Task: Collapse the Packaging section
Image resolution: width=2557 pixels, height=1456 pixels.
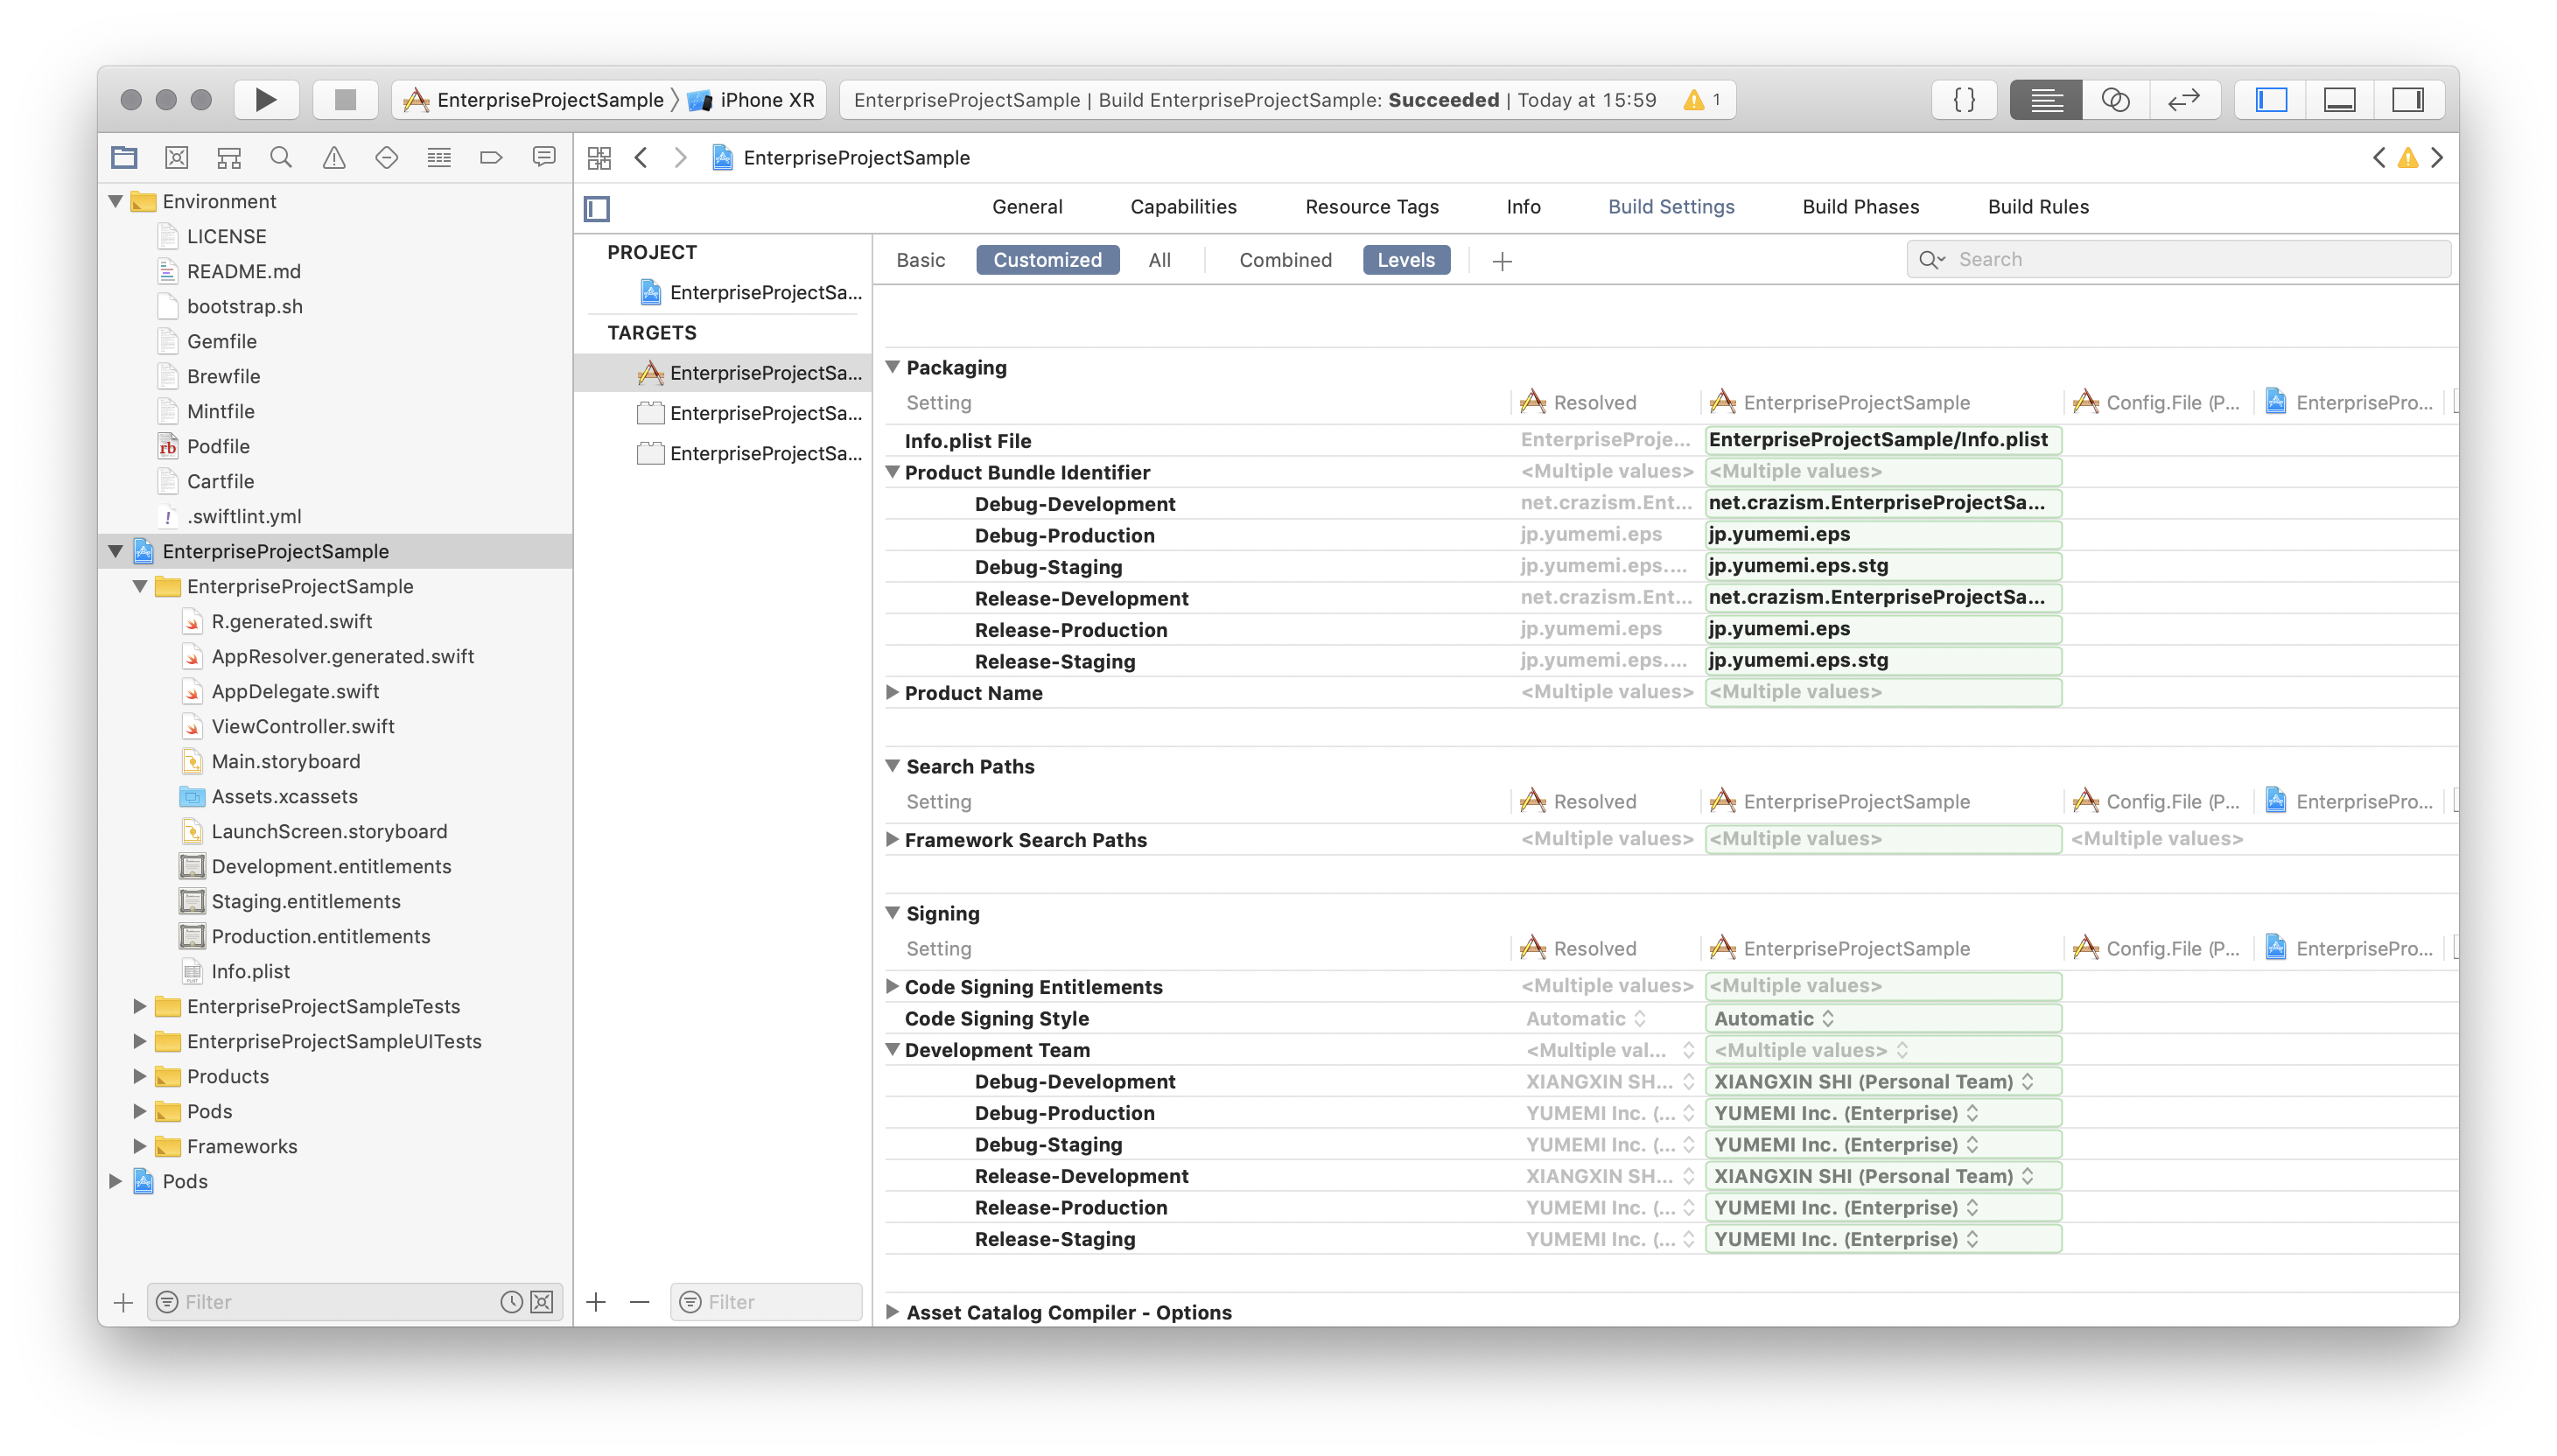Action: [x=893, y=367]
